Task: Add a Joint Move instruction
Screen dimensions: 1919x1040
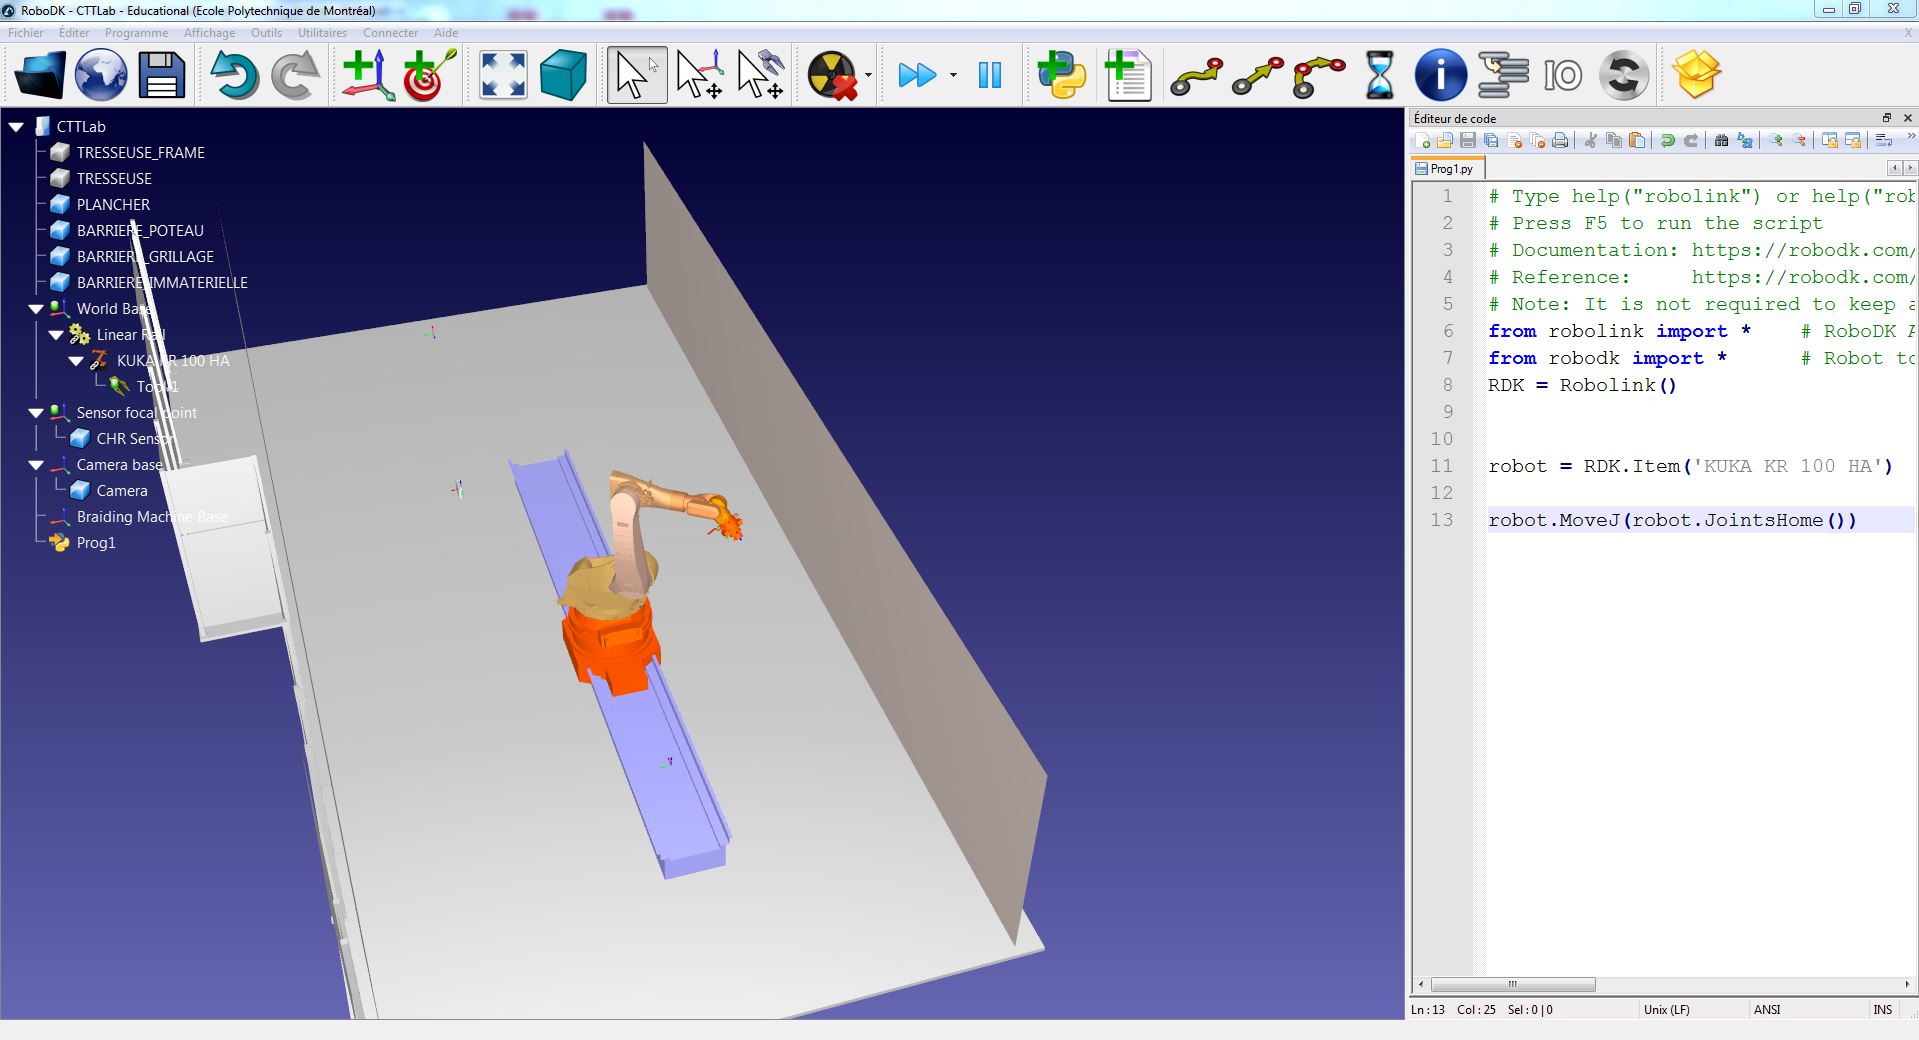Action: tap(1196, 75)
